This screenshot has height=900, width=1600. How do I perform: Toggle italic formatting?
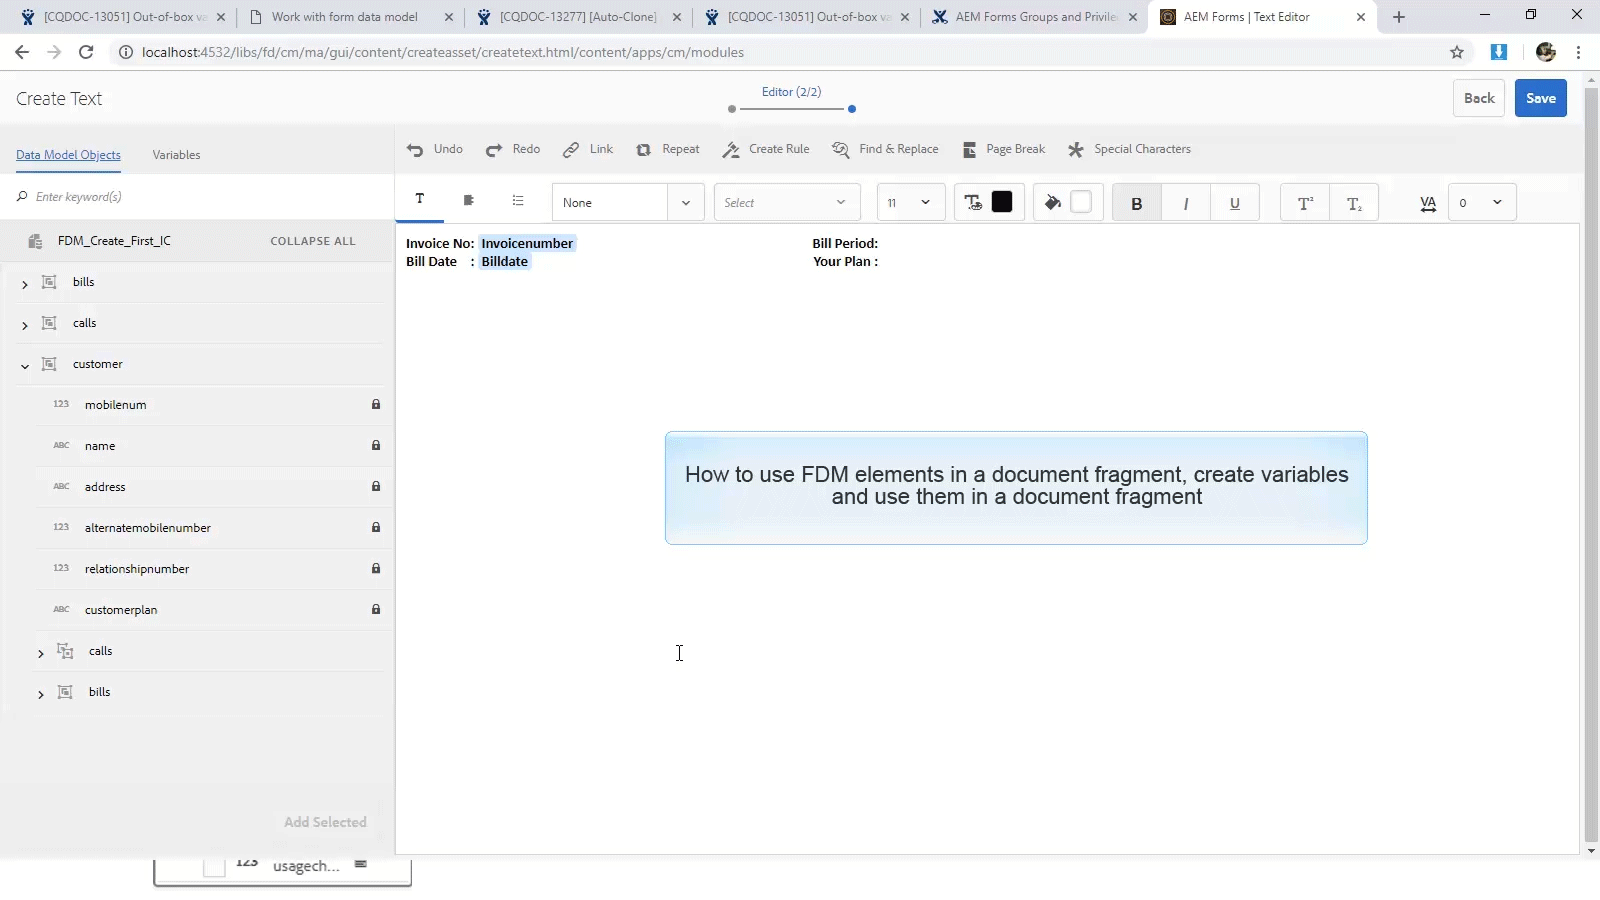[x=1185, y=202]
